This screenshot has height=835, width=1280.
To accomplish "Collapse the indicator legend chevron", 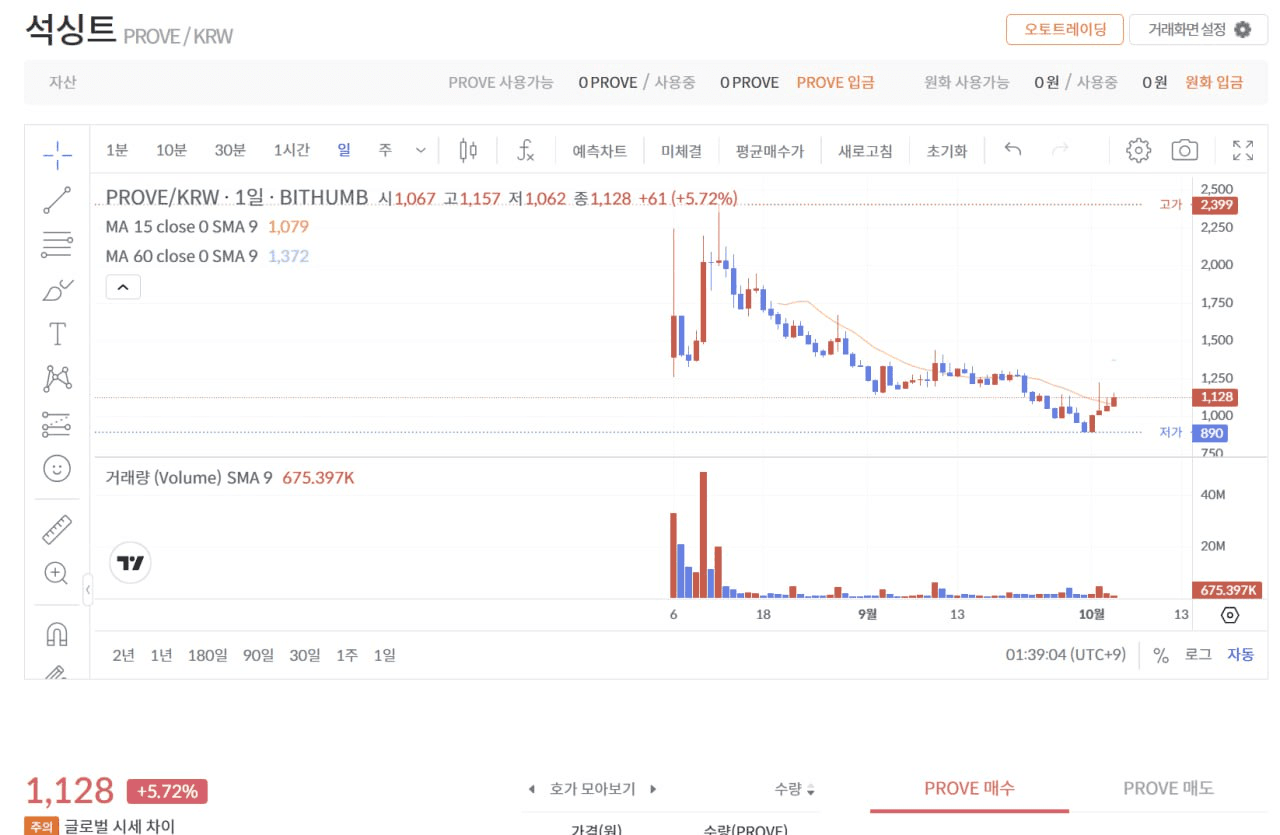I will (x=123, y=288).
